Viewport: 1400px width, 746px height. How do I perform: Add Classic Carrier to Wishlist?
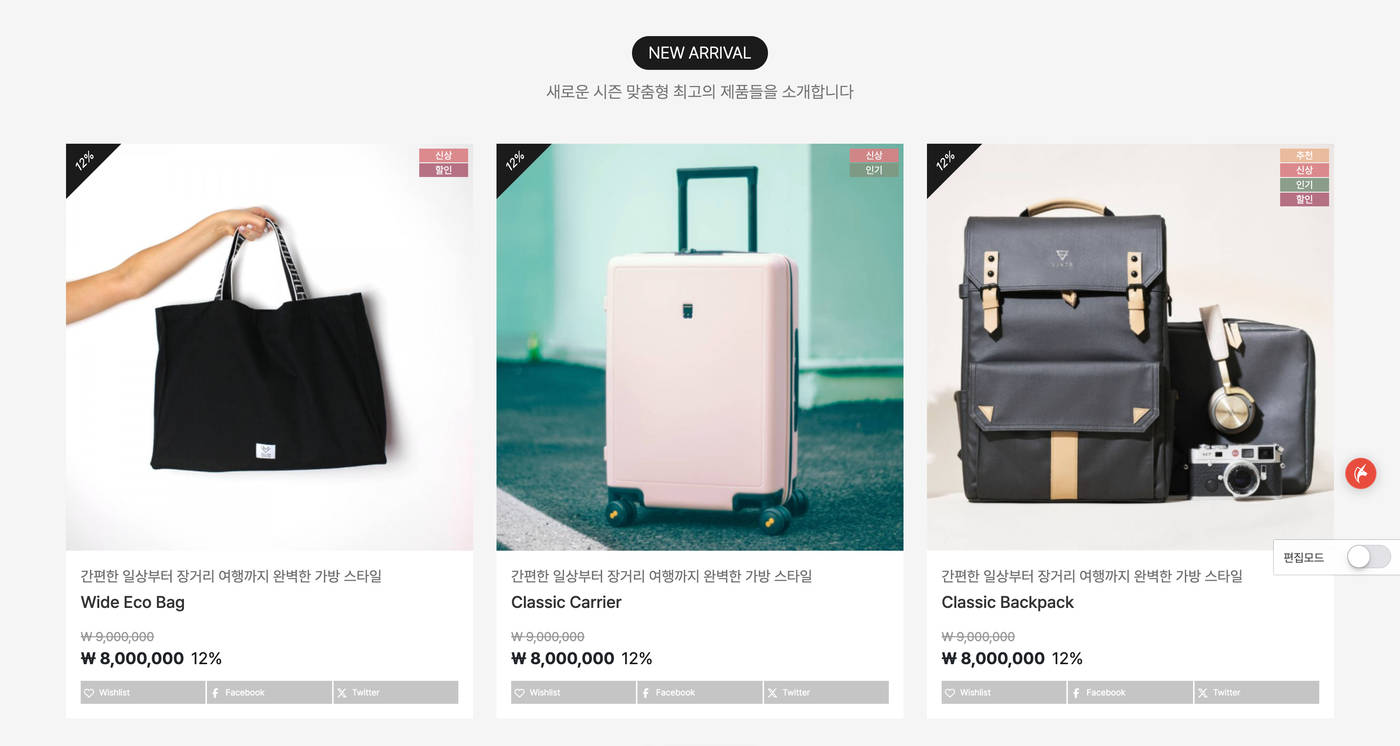[x=573, y=692]
